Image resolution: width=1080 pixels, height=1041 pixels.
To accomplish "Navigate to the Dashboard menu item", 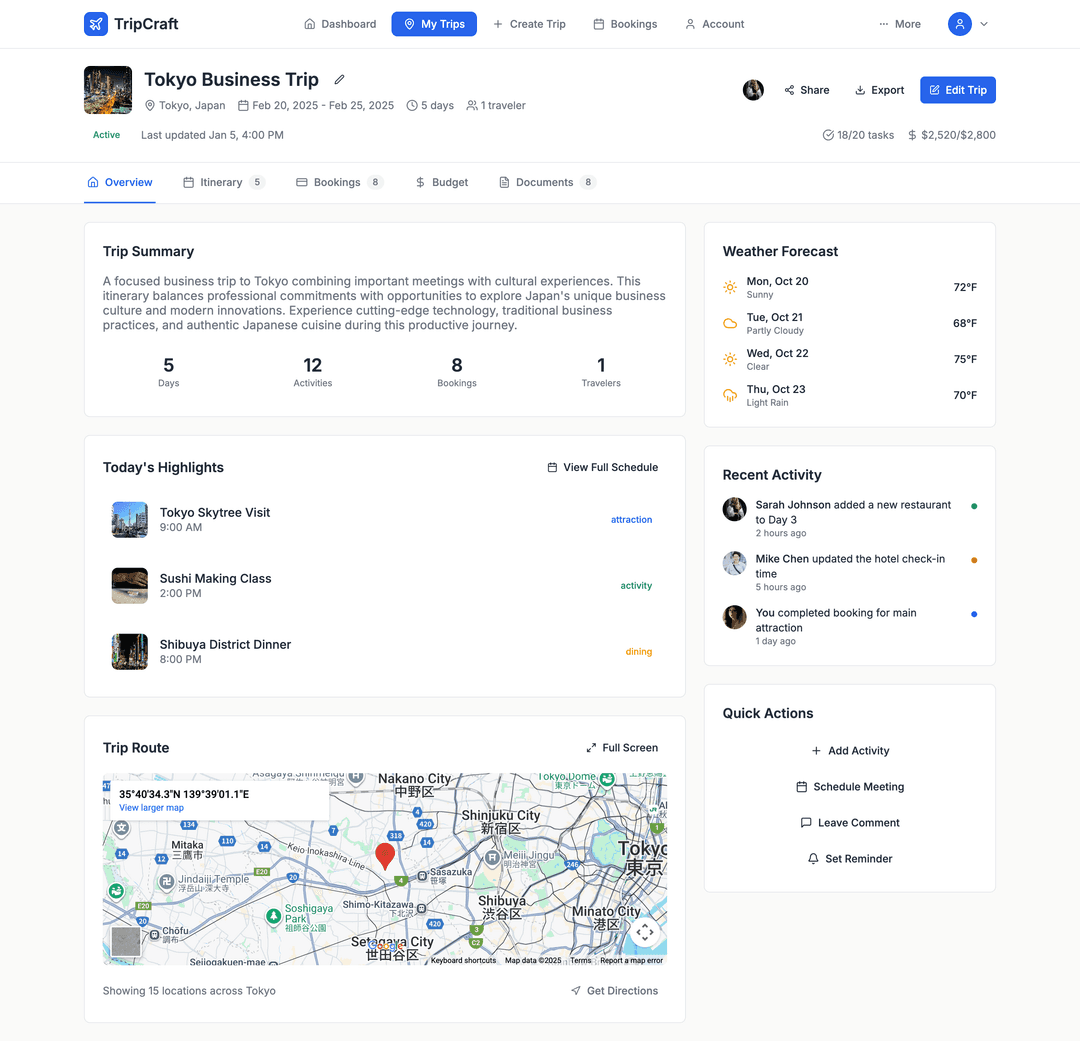I will pos(340,23).
